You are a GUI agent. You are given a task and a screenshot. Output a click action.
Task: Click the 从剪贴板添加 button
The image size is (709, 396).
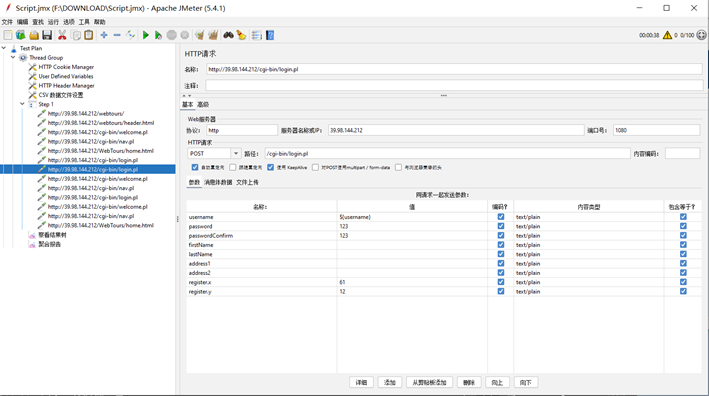coord(429,382)
